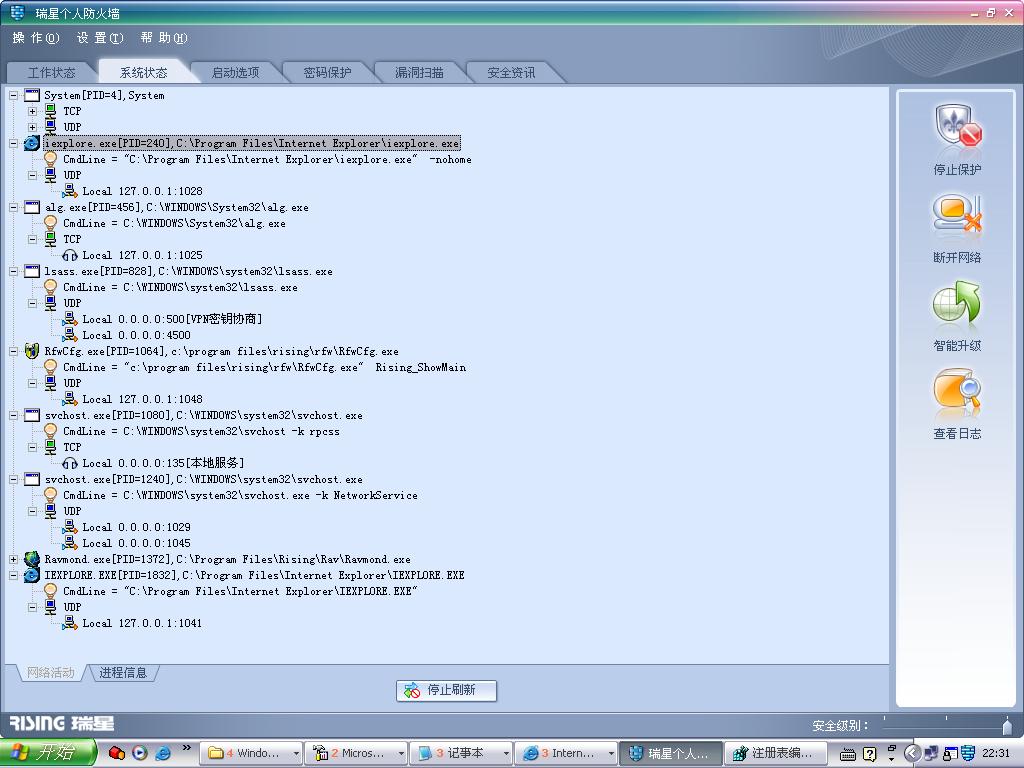Select the Local 0.0.0.0:1029 entry
The width and height of the screenshot is (1024, 768).
coord(136,527)
